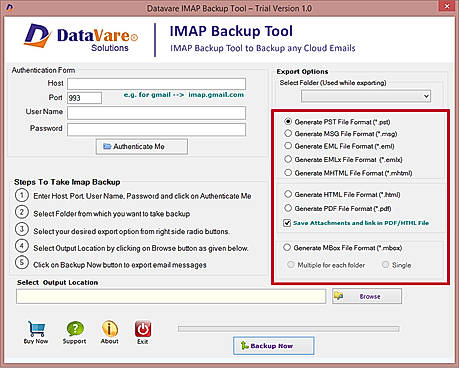
Task: Click the 'Select Folder (Used while exporting)' label
Action: coord(333,83)
